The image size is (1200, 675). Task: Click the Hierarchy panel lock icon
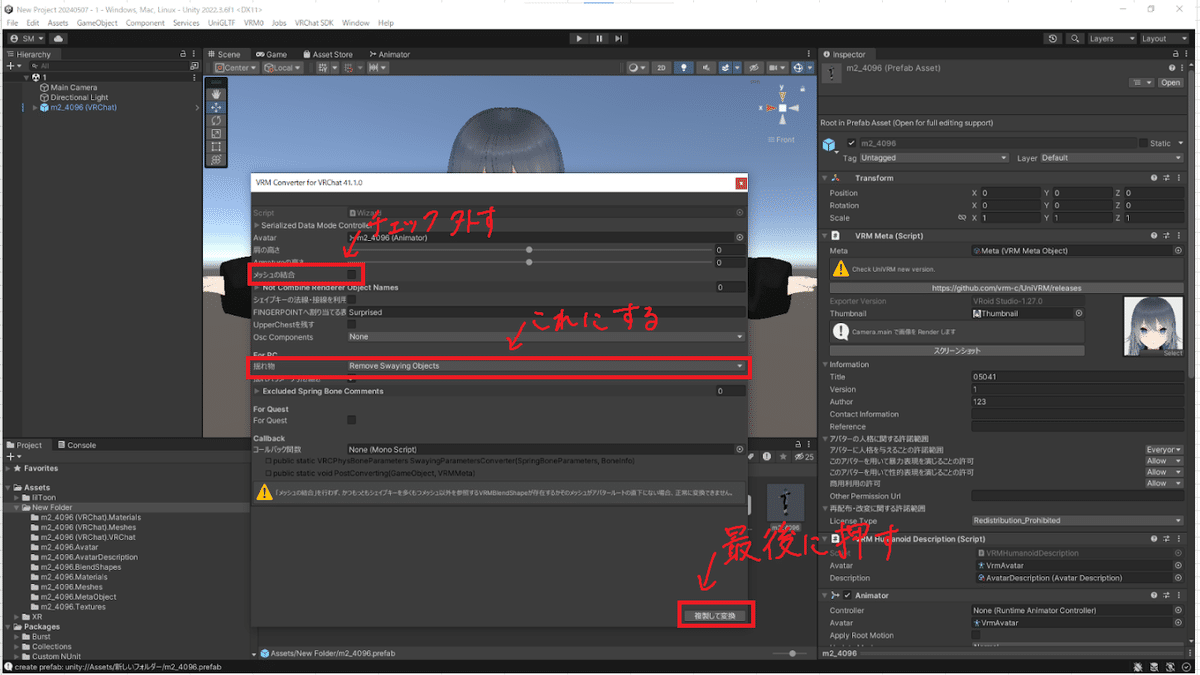182,54
